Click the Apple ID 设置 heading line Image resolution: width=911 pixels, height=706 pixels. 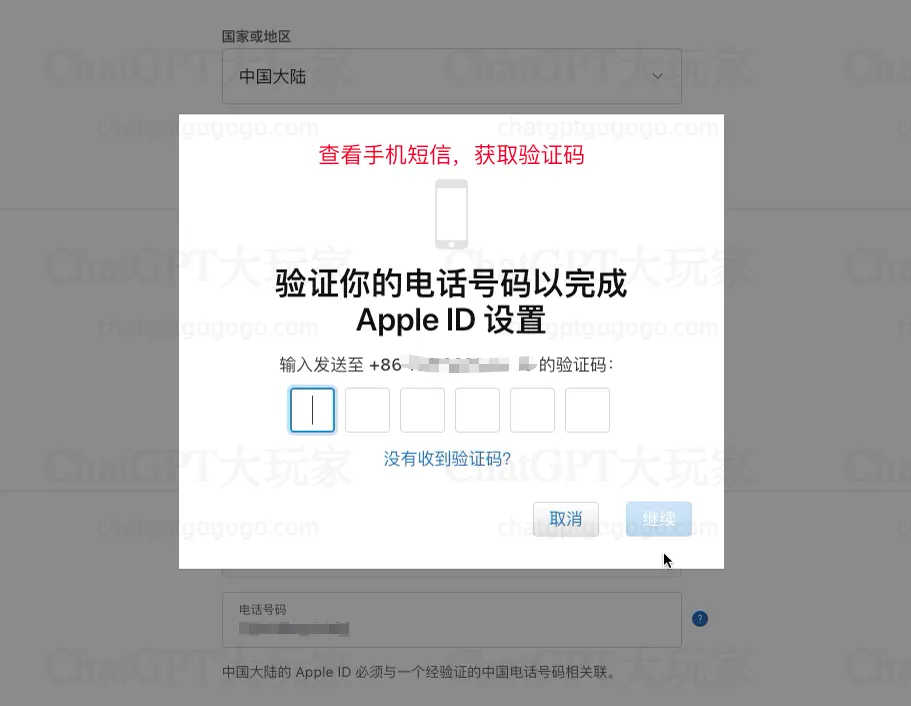click(x=451, y=320)
